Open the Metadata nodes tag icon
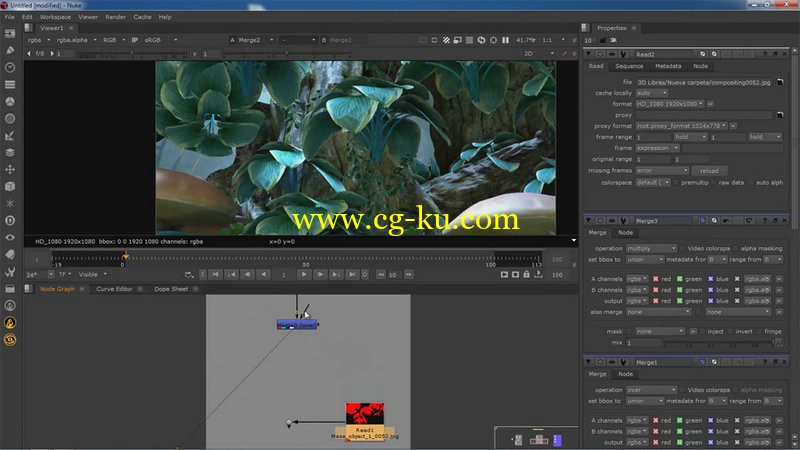 (x=10, y=255)
